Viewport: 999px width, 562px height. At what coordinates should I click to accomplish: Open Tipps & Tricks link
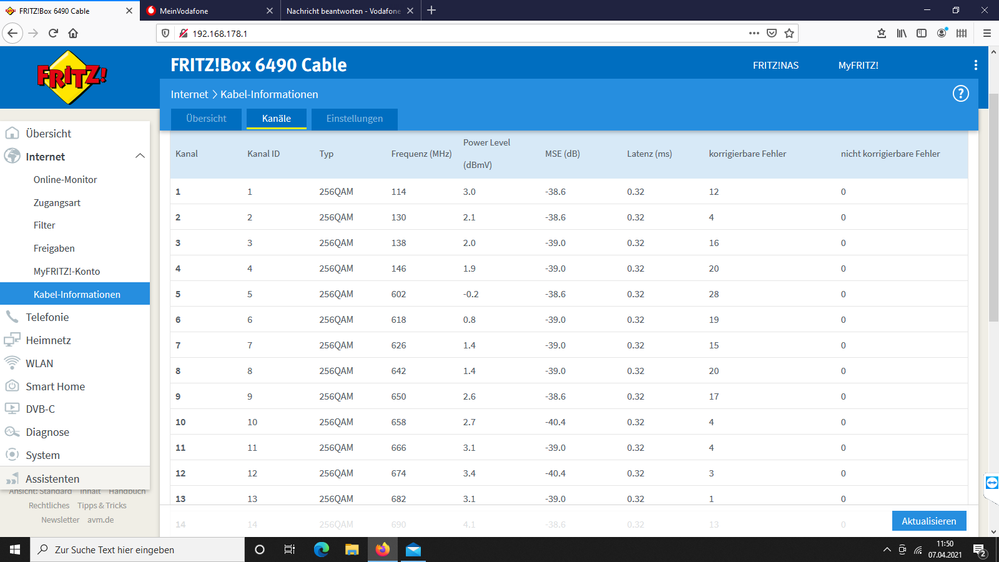point(102,505)
